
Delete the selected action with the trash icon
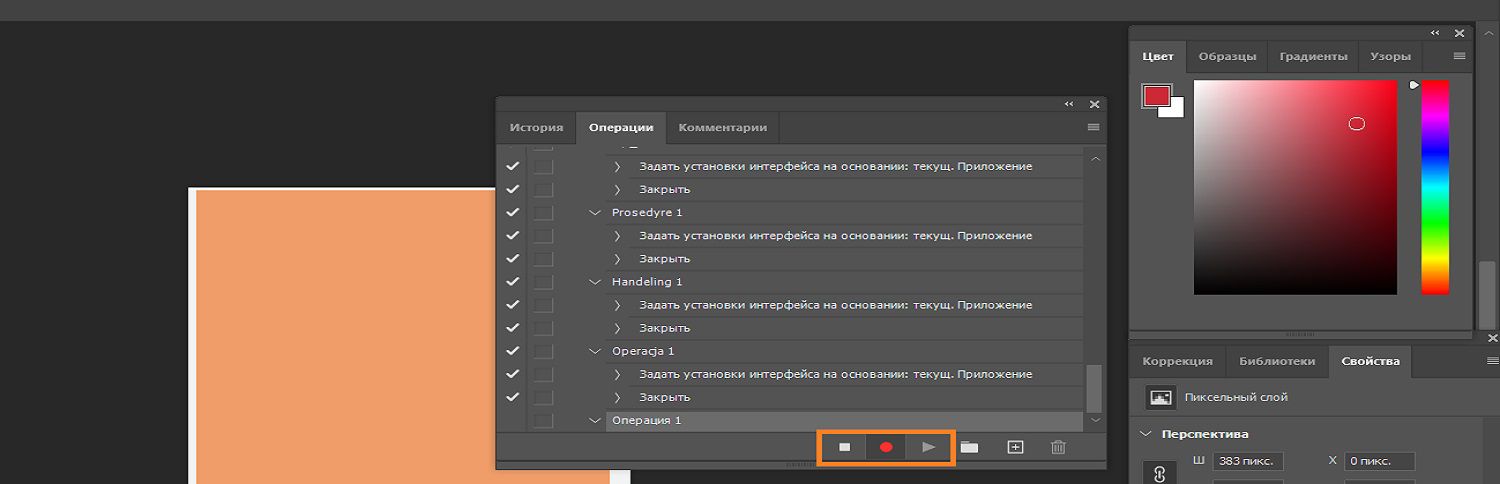coord(1058,447)
